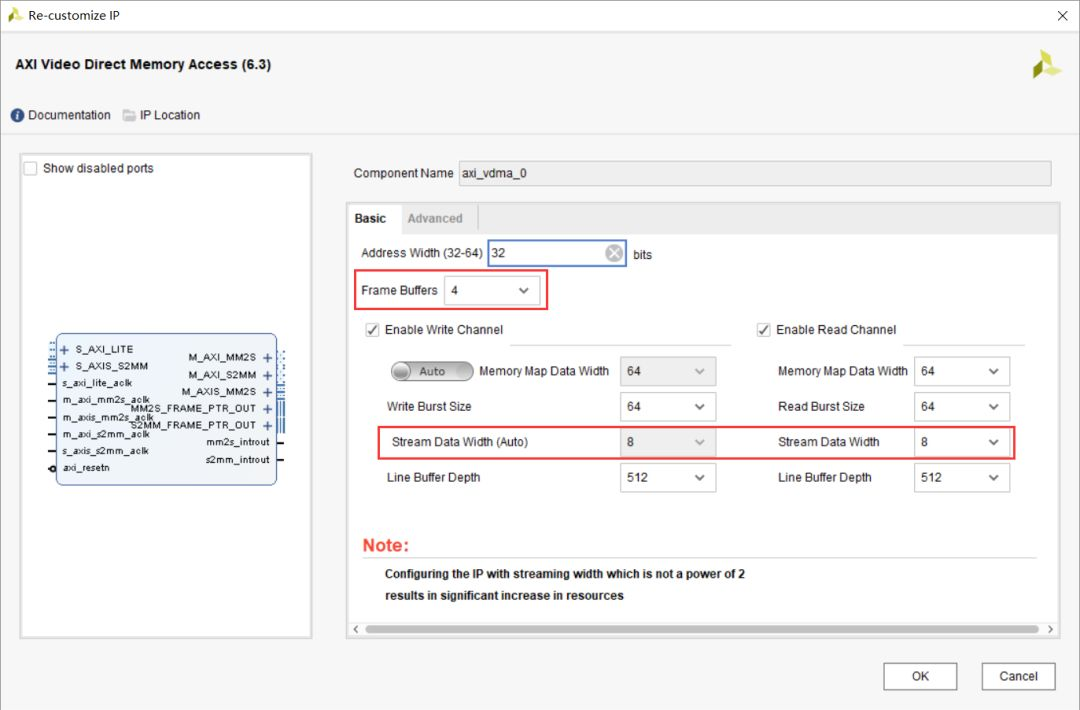Uncheck Enable Write Channel
Viewport: 1080px width, 710px height.
(372, 330)
